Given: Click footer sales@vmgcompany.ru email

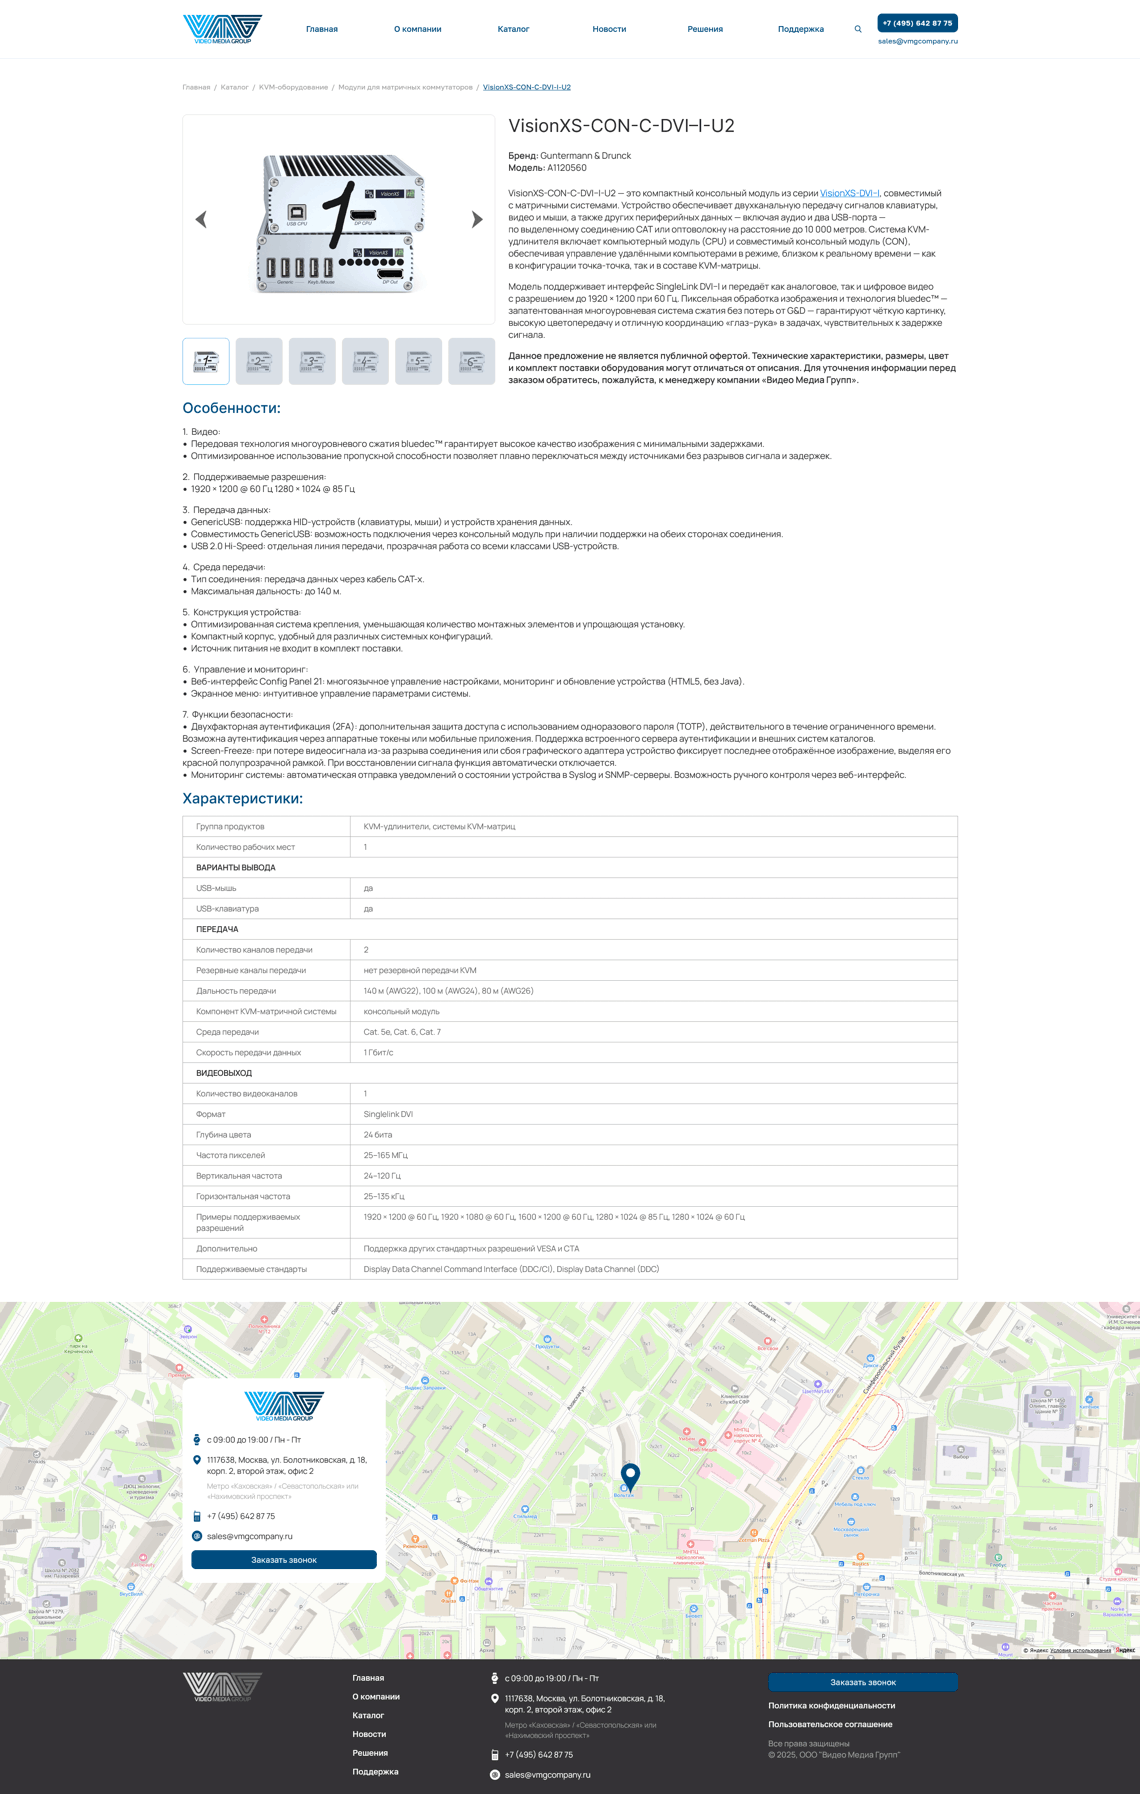Looking at the screenshot, I should click(x=548, y=1775).
